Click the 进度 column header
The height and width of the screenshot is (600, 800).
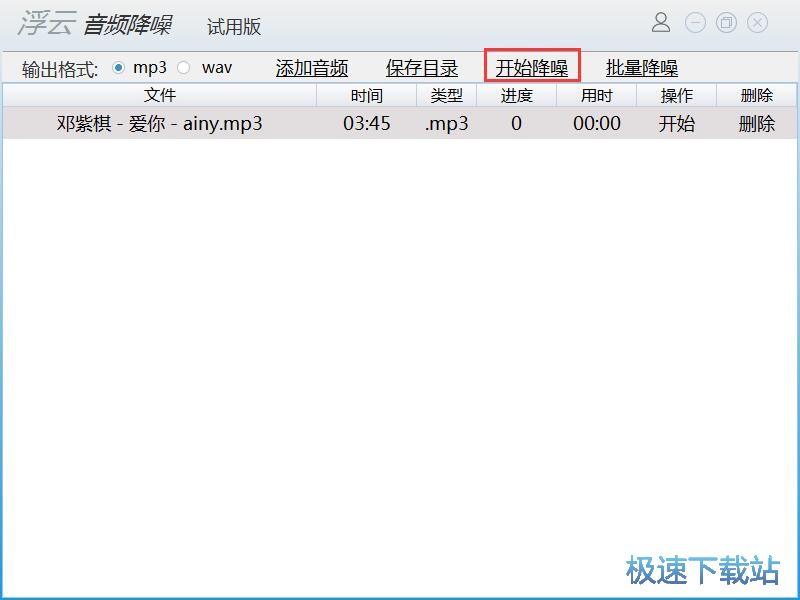pos(516,95)
